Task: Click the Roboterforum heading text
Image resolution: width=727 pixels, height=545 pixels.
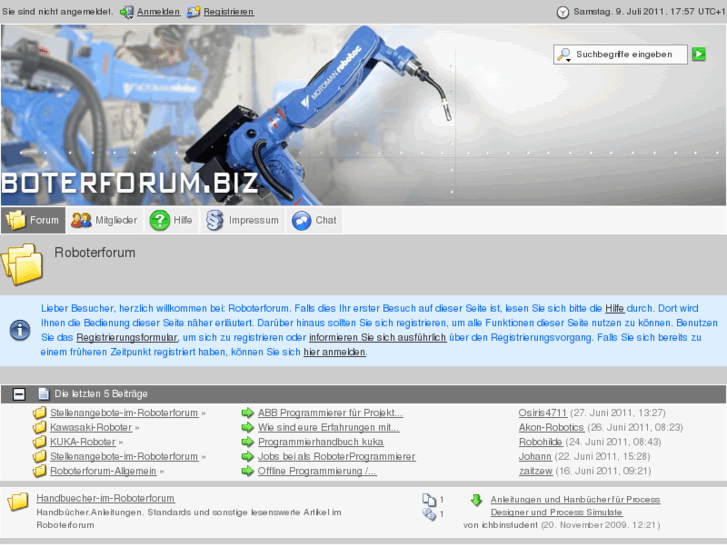Action: click(x=95, y=253)
